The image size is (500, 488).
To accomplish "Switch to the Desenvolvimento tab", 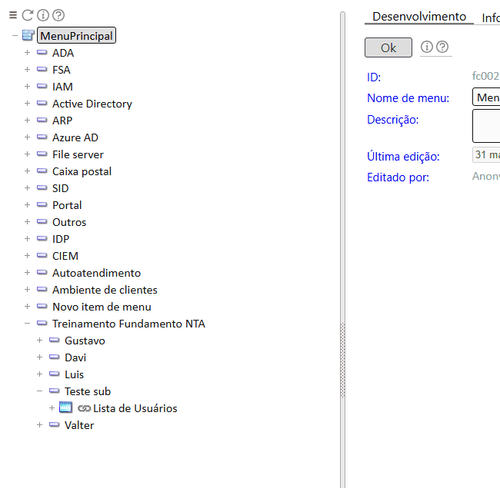I will [419, 17].
